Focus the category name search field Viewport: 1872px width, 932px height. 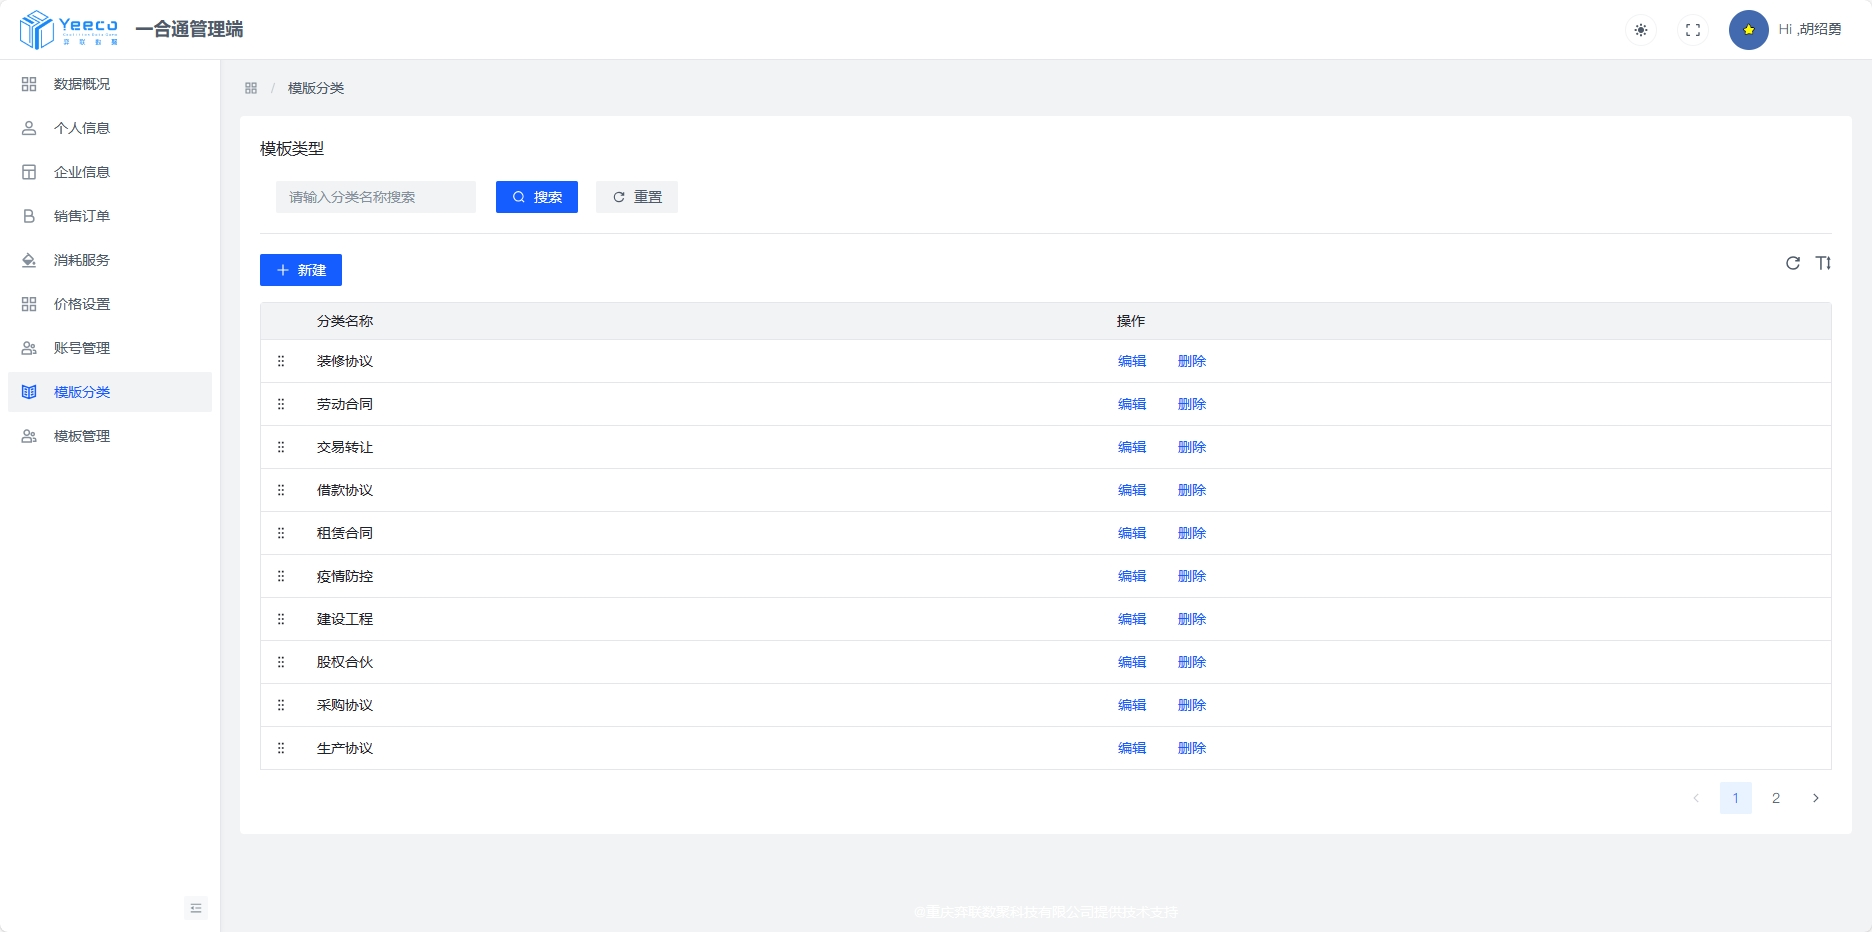pos(376,197)
